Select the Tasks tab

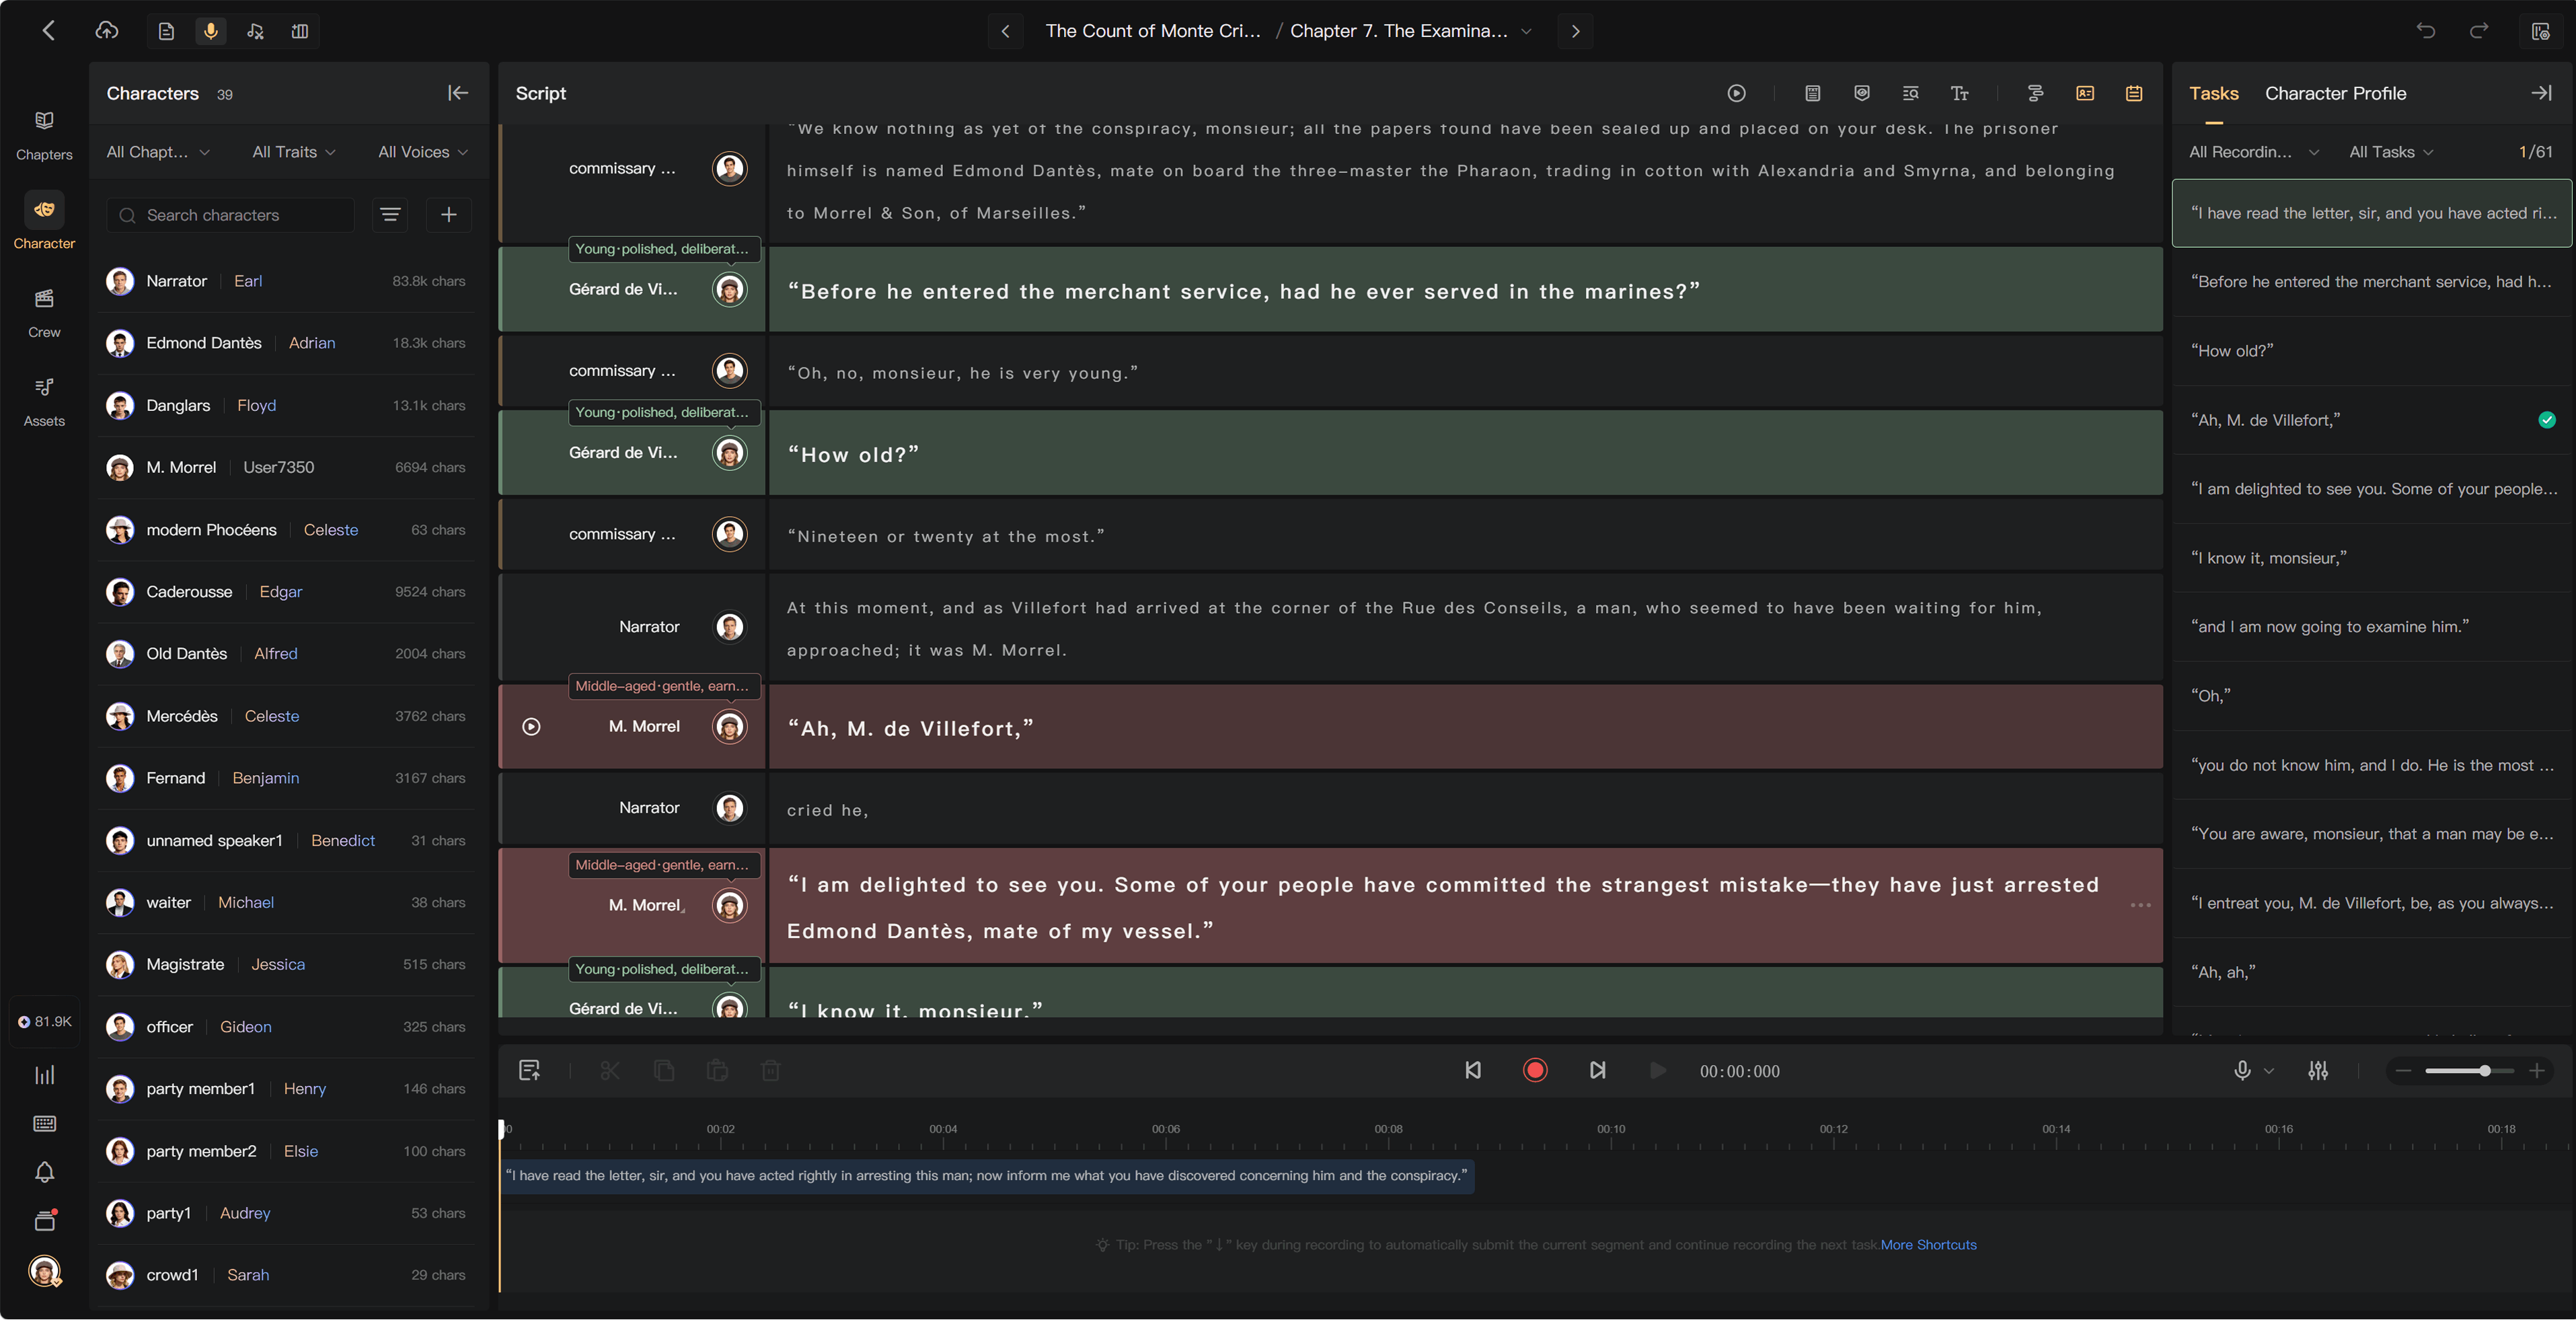[2214, 93]
